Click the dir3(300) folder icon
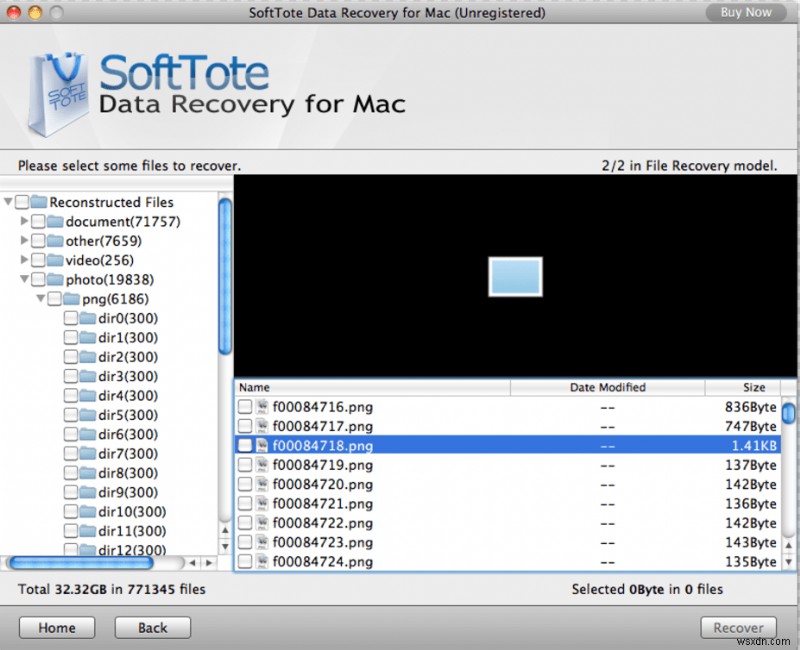This screenshot has width=800, height=650. [88, 377]
